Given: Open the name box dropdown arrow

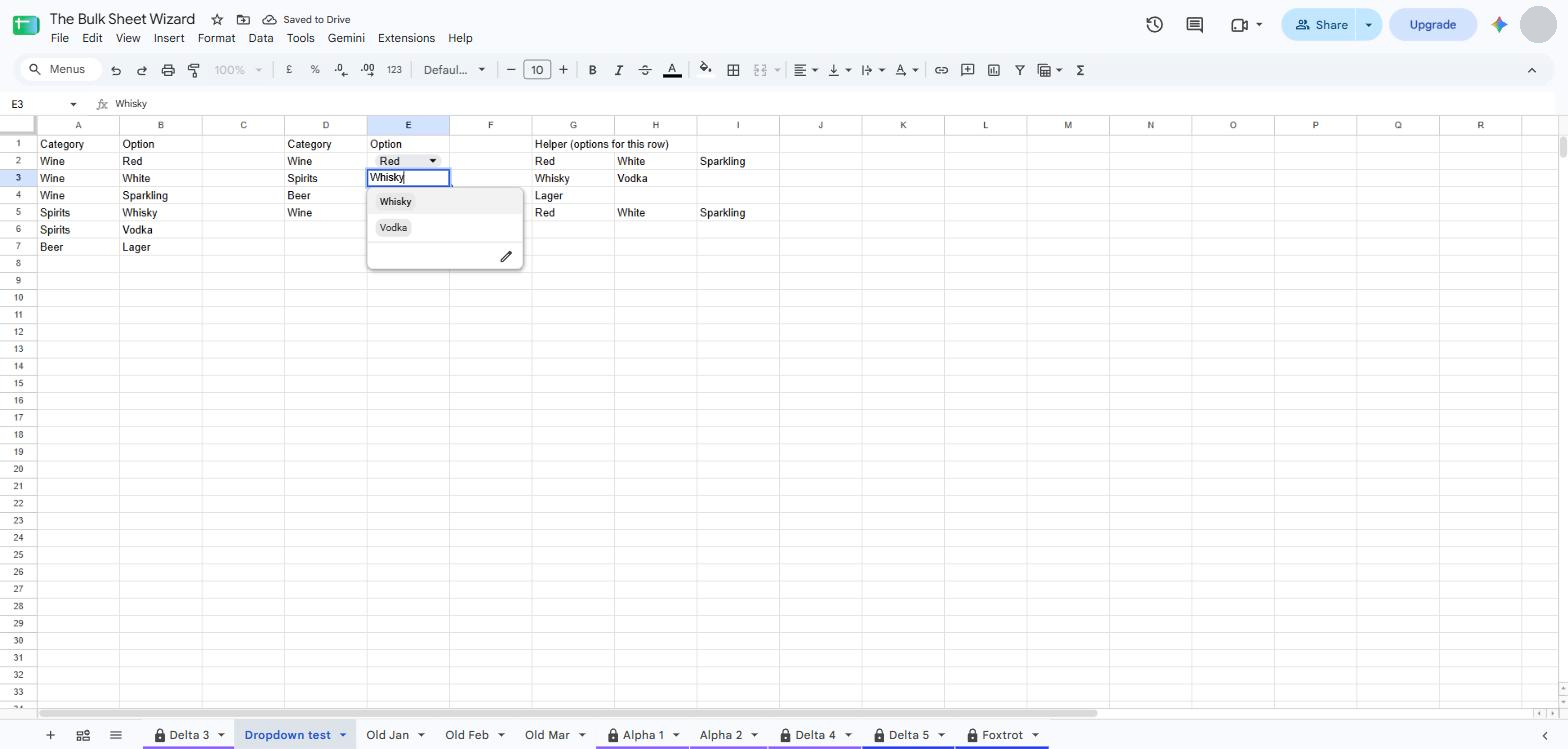Looking at the screenshot, I should coord(73,104).
